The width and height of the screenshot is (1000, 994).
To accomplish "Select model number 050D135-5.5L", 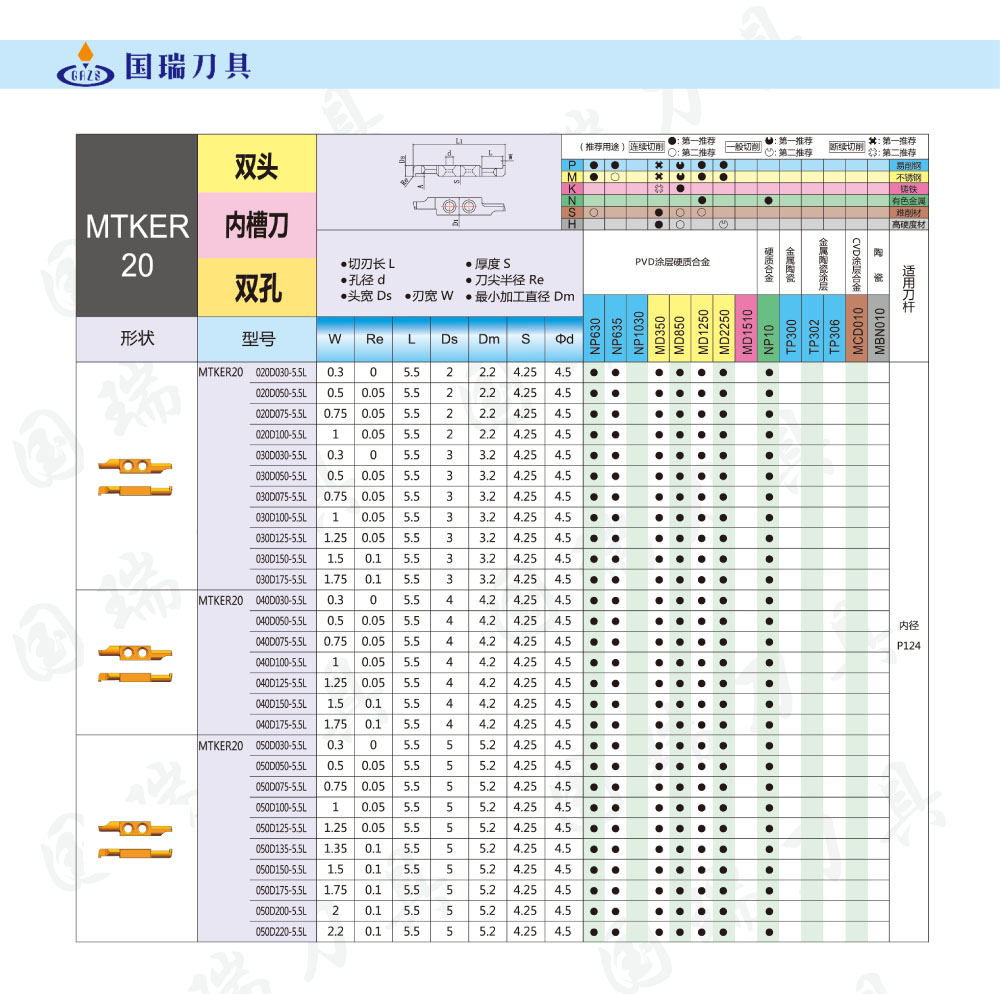I will coord(281,849).
